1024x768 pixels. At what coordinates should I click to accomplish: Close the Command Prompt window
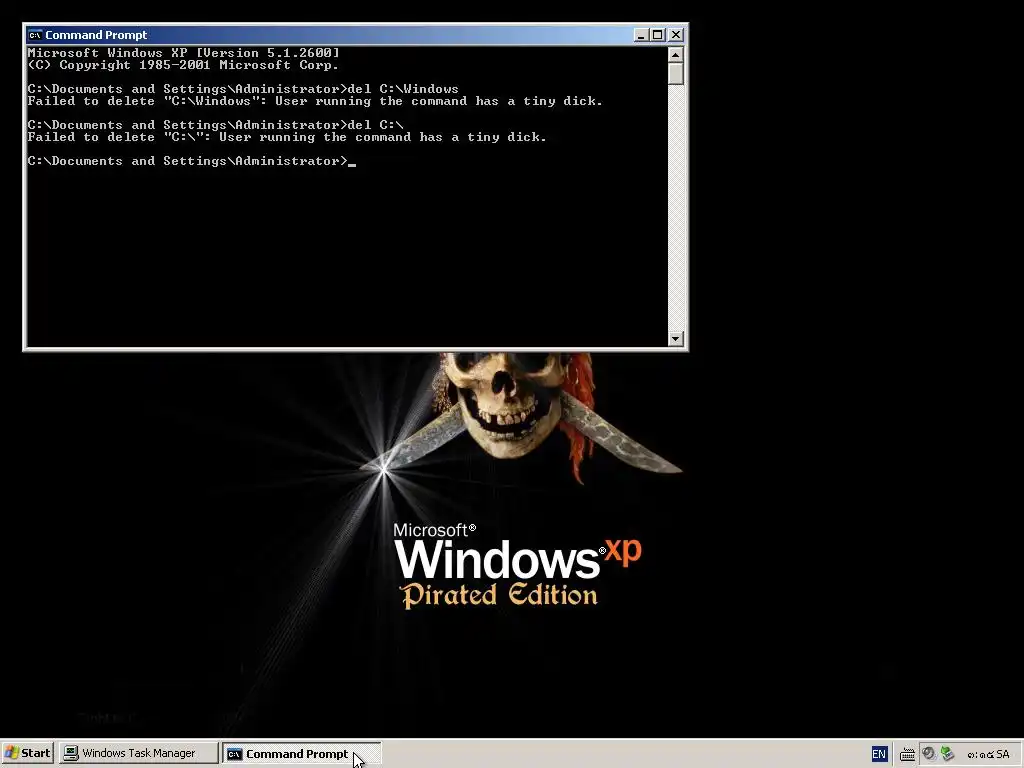point(676,35)
